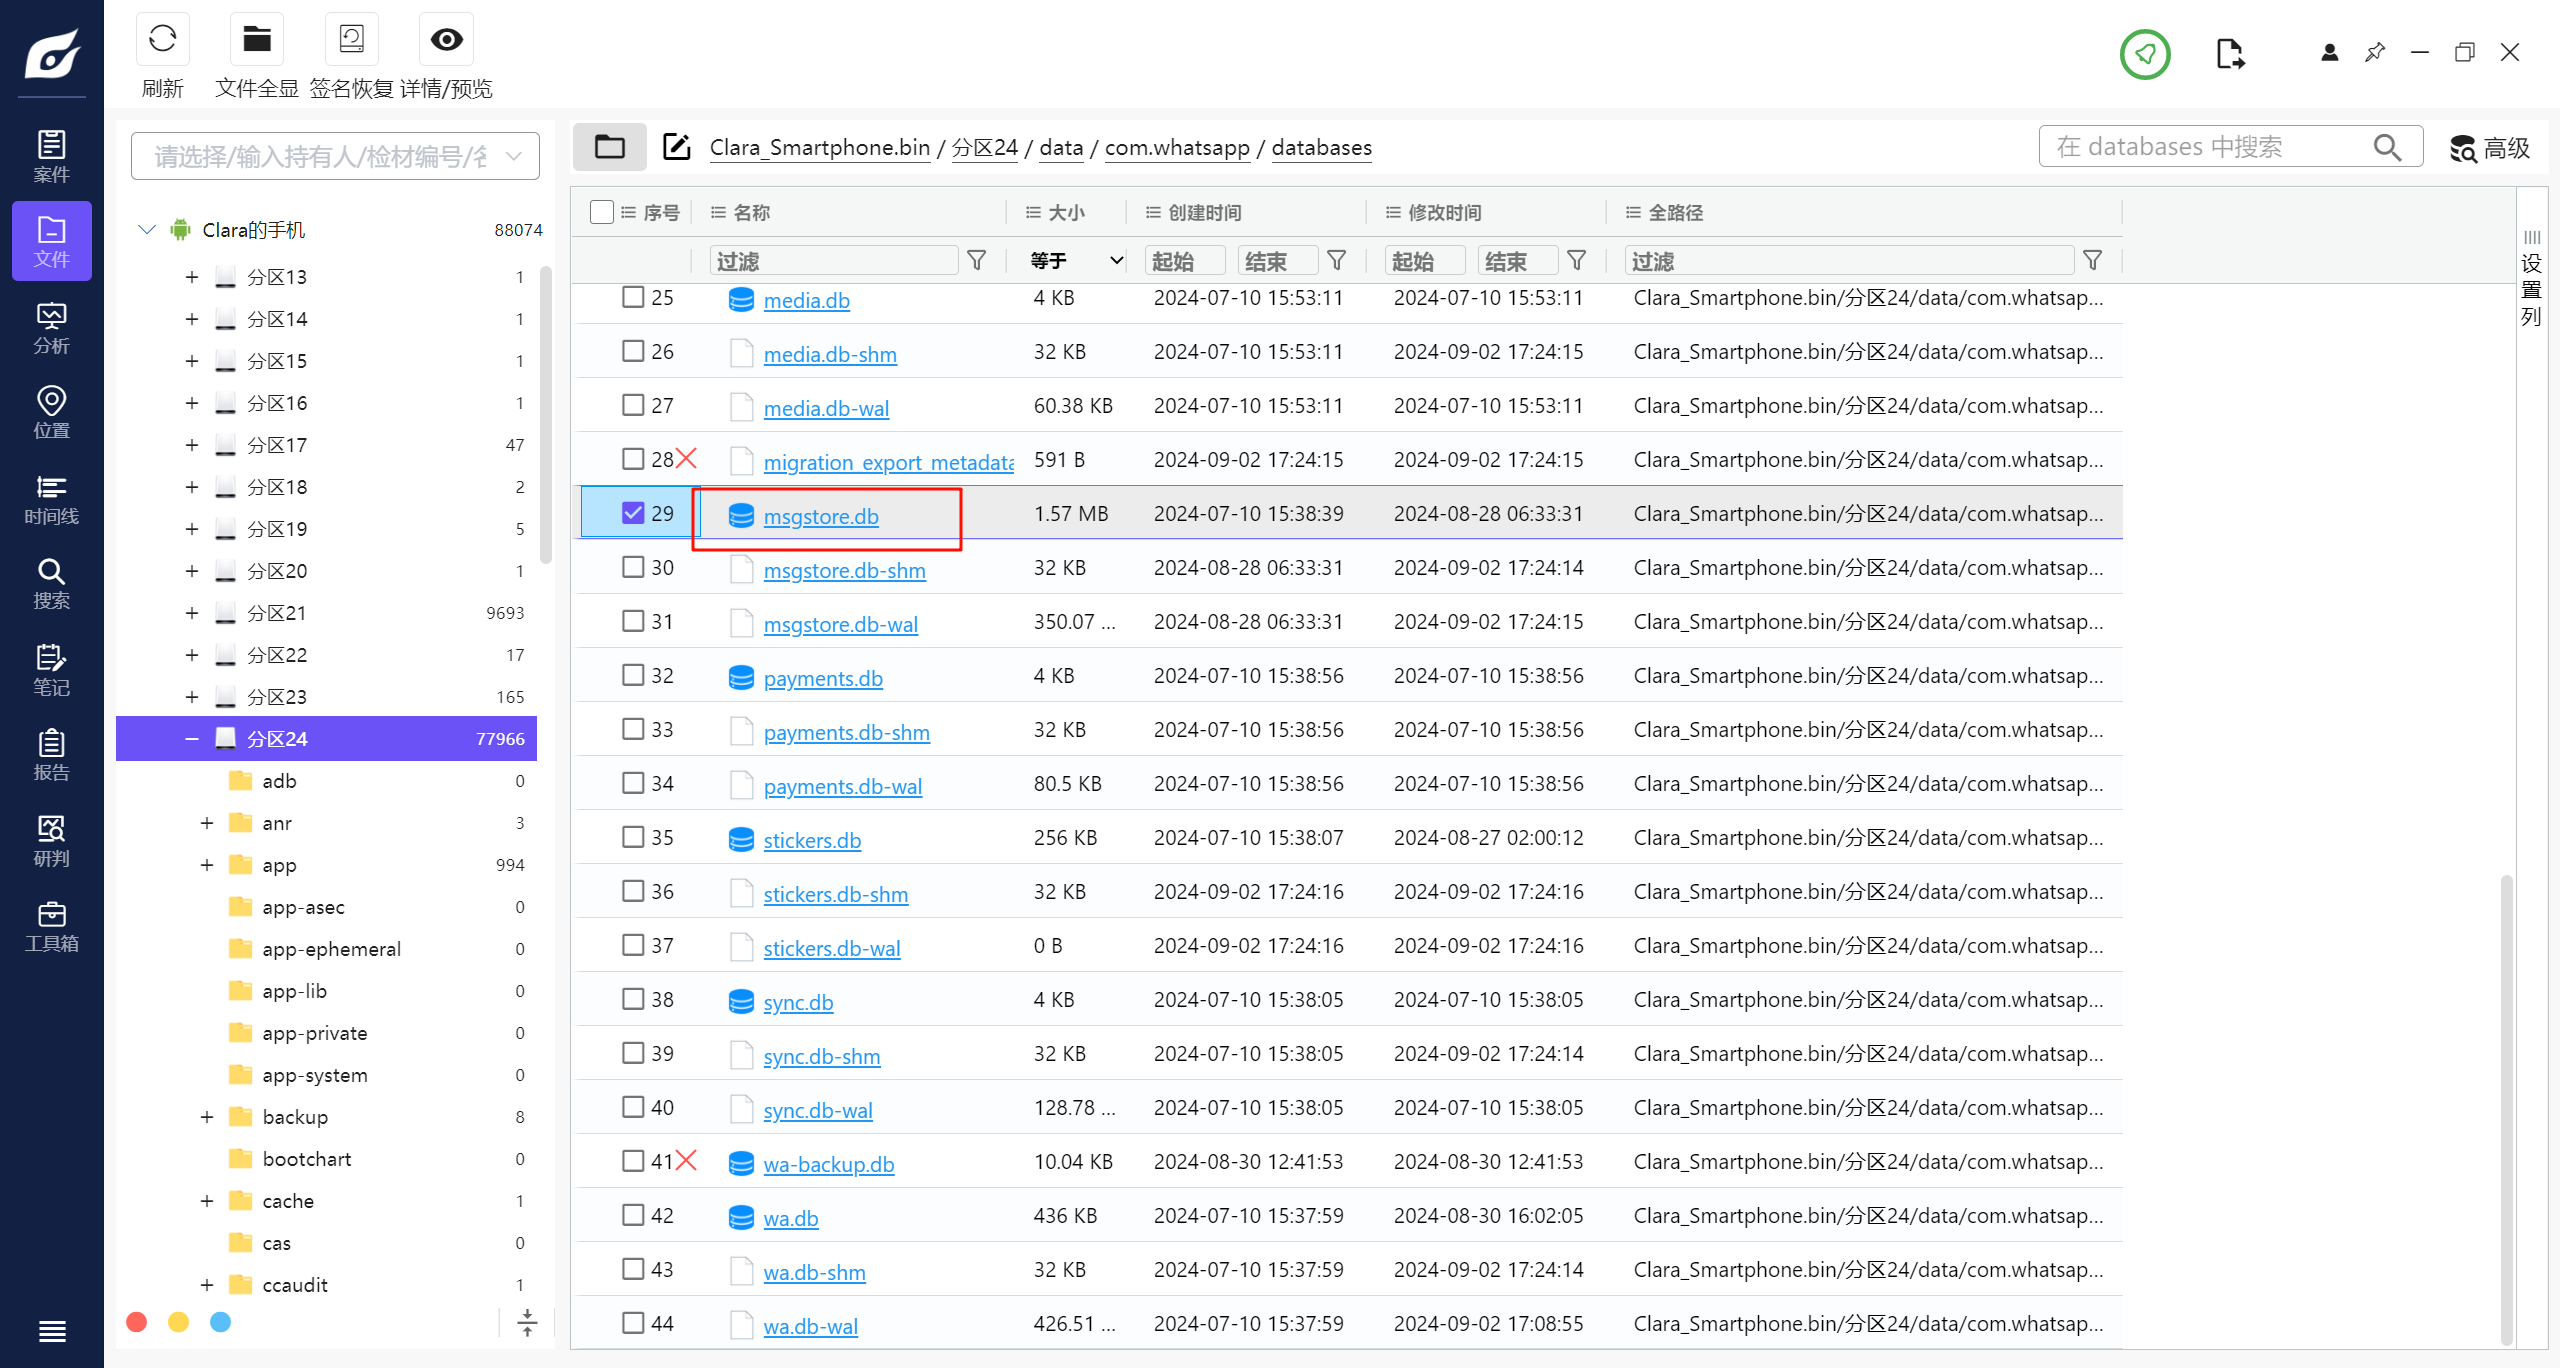Open the 详情/预览 eye preview icon
This screenshot has width=2560, height=1368.
point(446,40)
